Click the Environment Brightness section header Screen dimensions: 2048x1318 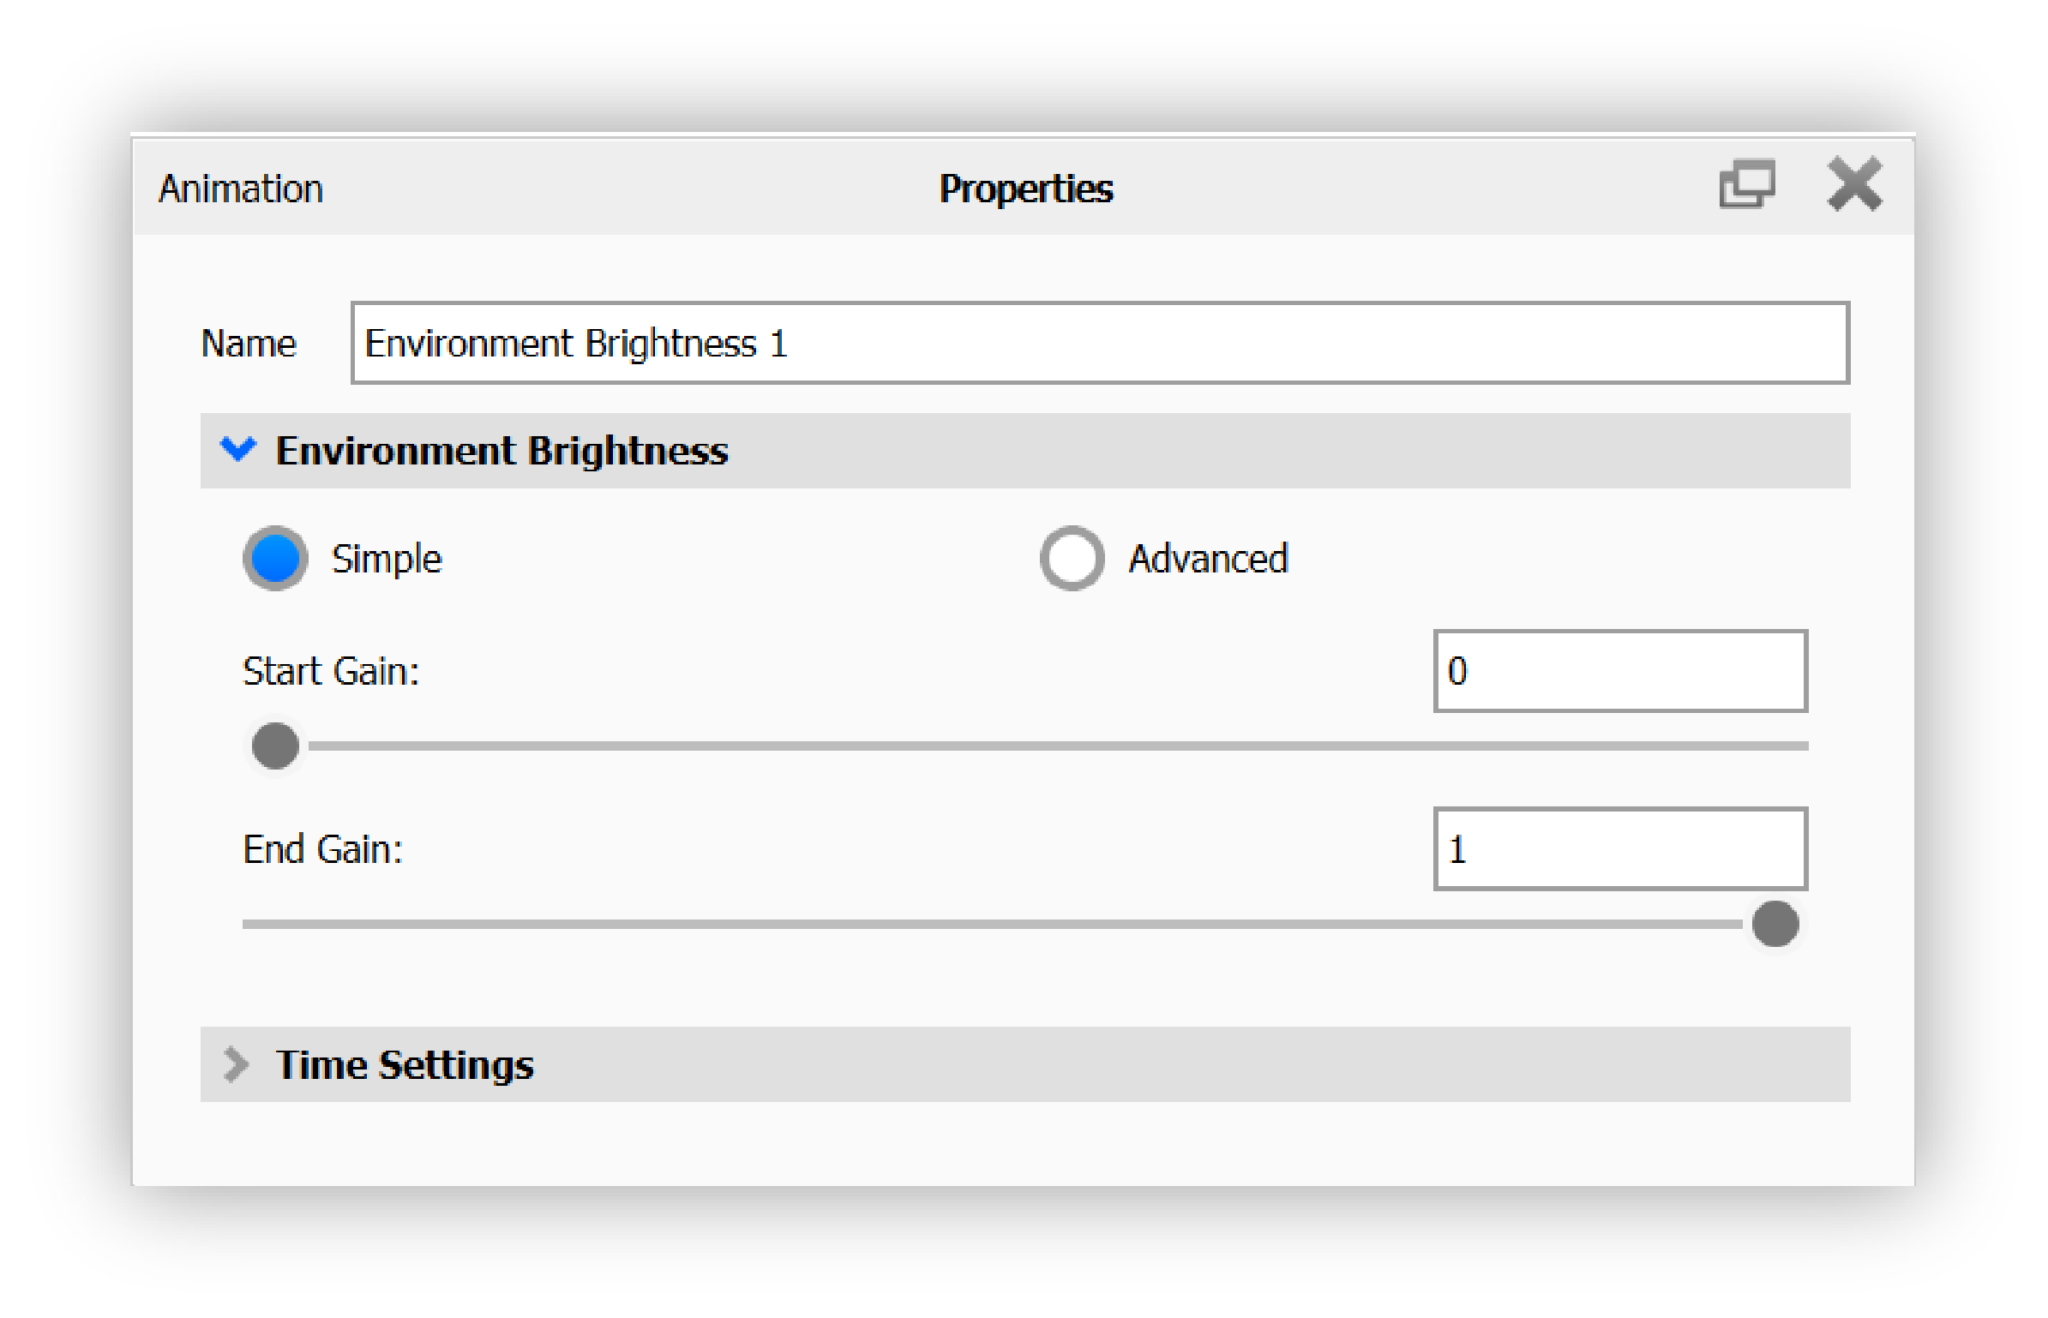tap(501, 450)
